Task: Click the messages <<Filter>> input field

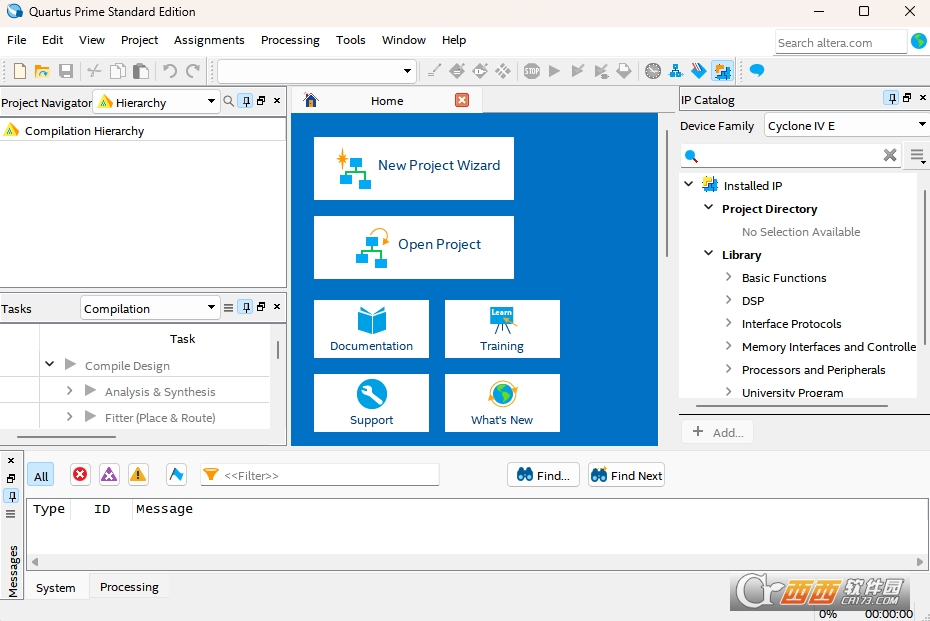Action: coord(321,475)
